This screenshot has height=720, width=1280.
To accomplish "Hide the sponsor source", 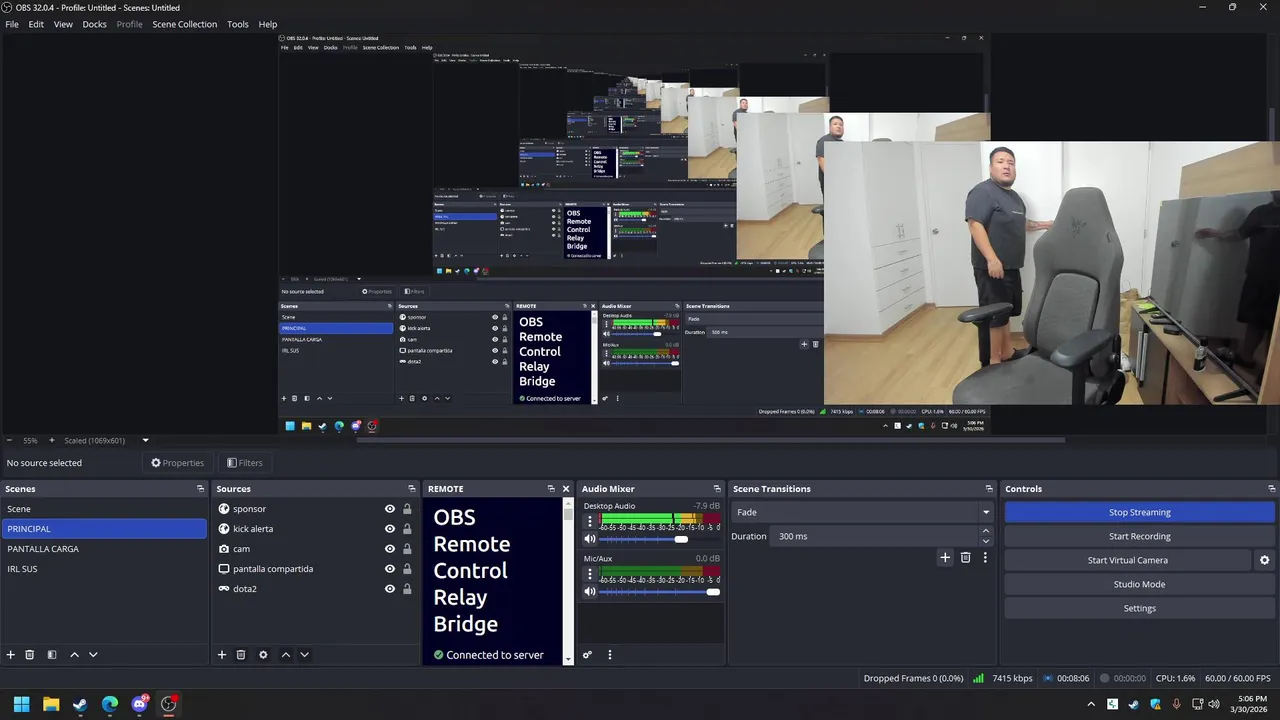I will (x=390, y=509).
